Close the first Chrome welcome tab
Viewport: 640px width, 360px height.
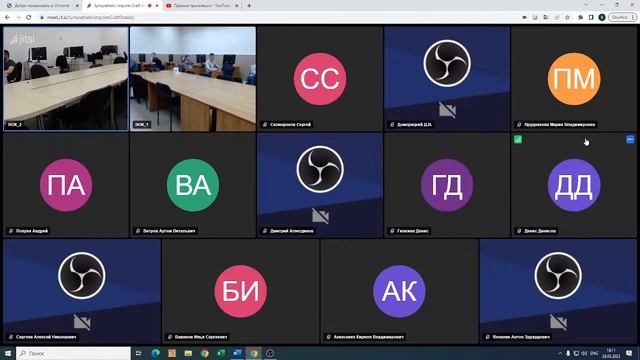[x=77, y=6]
